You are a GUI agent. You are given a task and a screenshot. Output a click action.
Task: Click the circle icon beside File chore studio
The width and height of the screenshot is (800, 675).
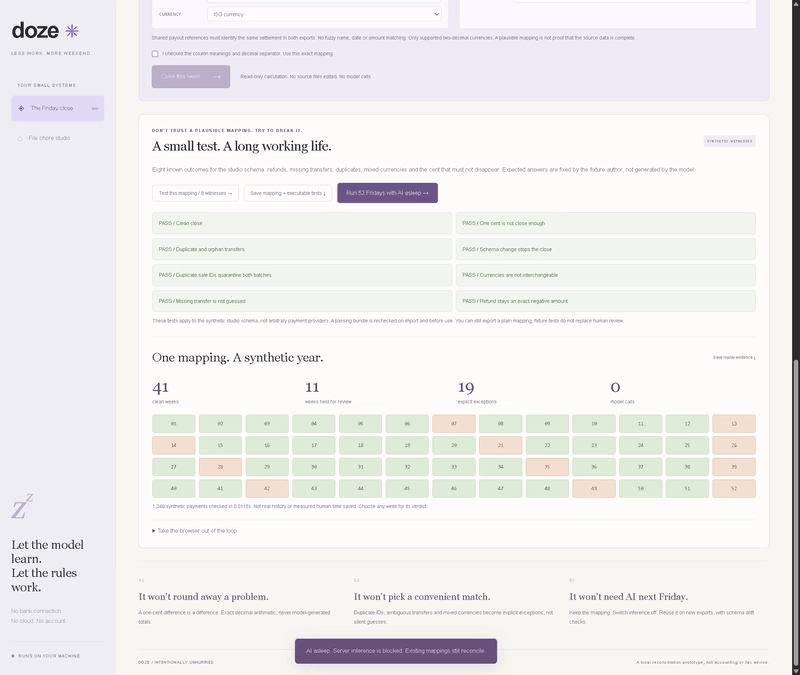[20, 138]
